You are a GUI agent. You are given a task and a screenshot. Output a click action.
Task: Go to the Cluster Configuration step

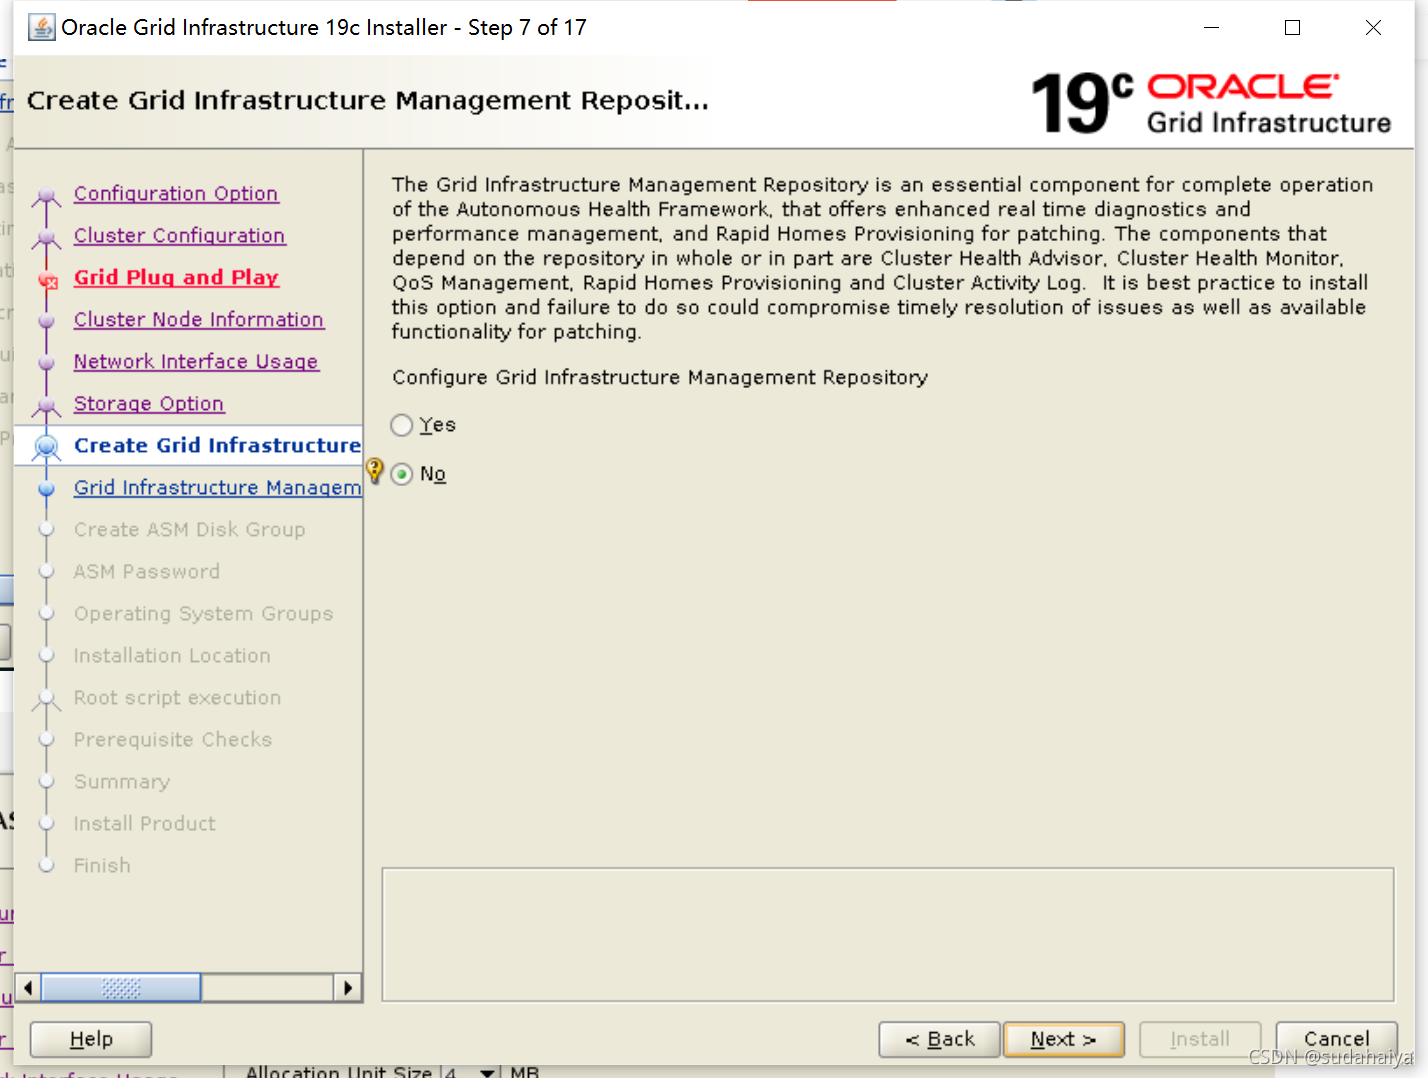(179, 235)
